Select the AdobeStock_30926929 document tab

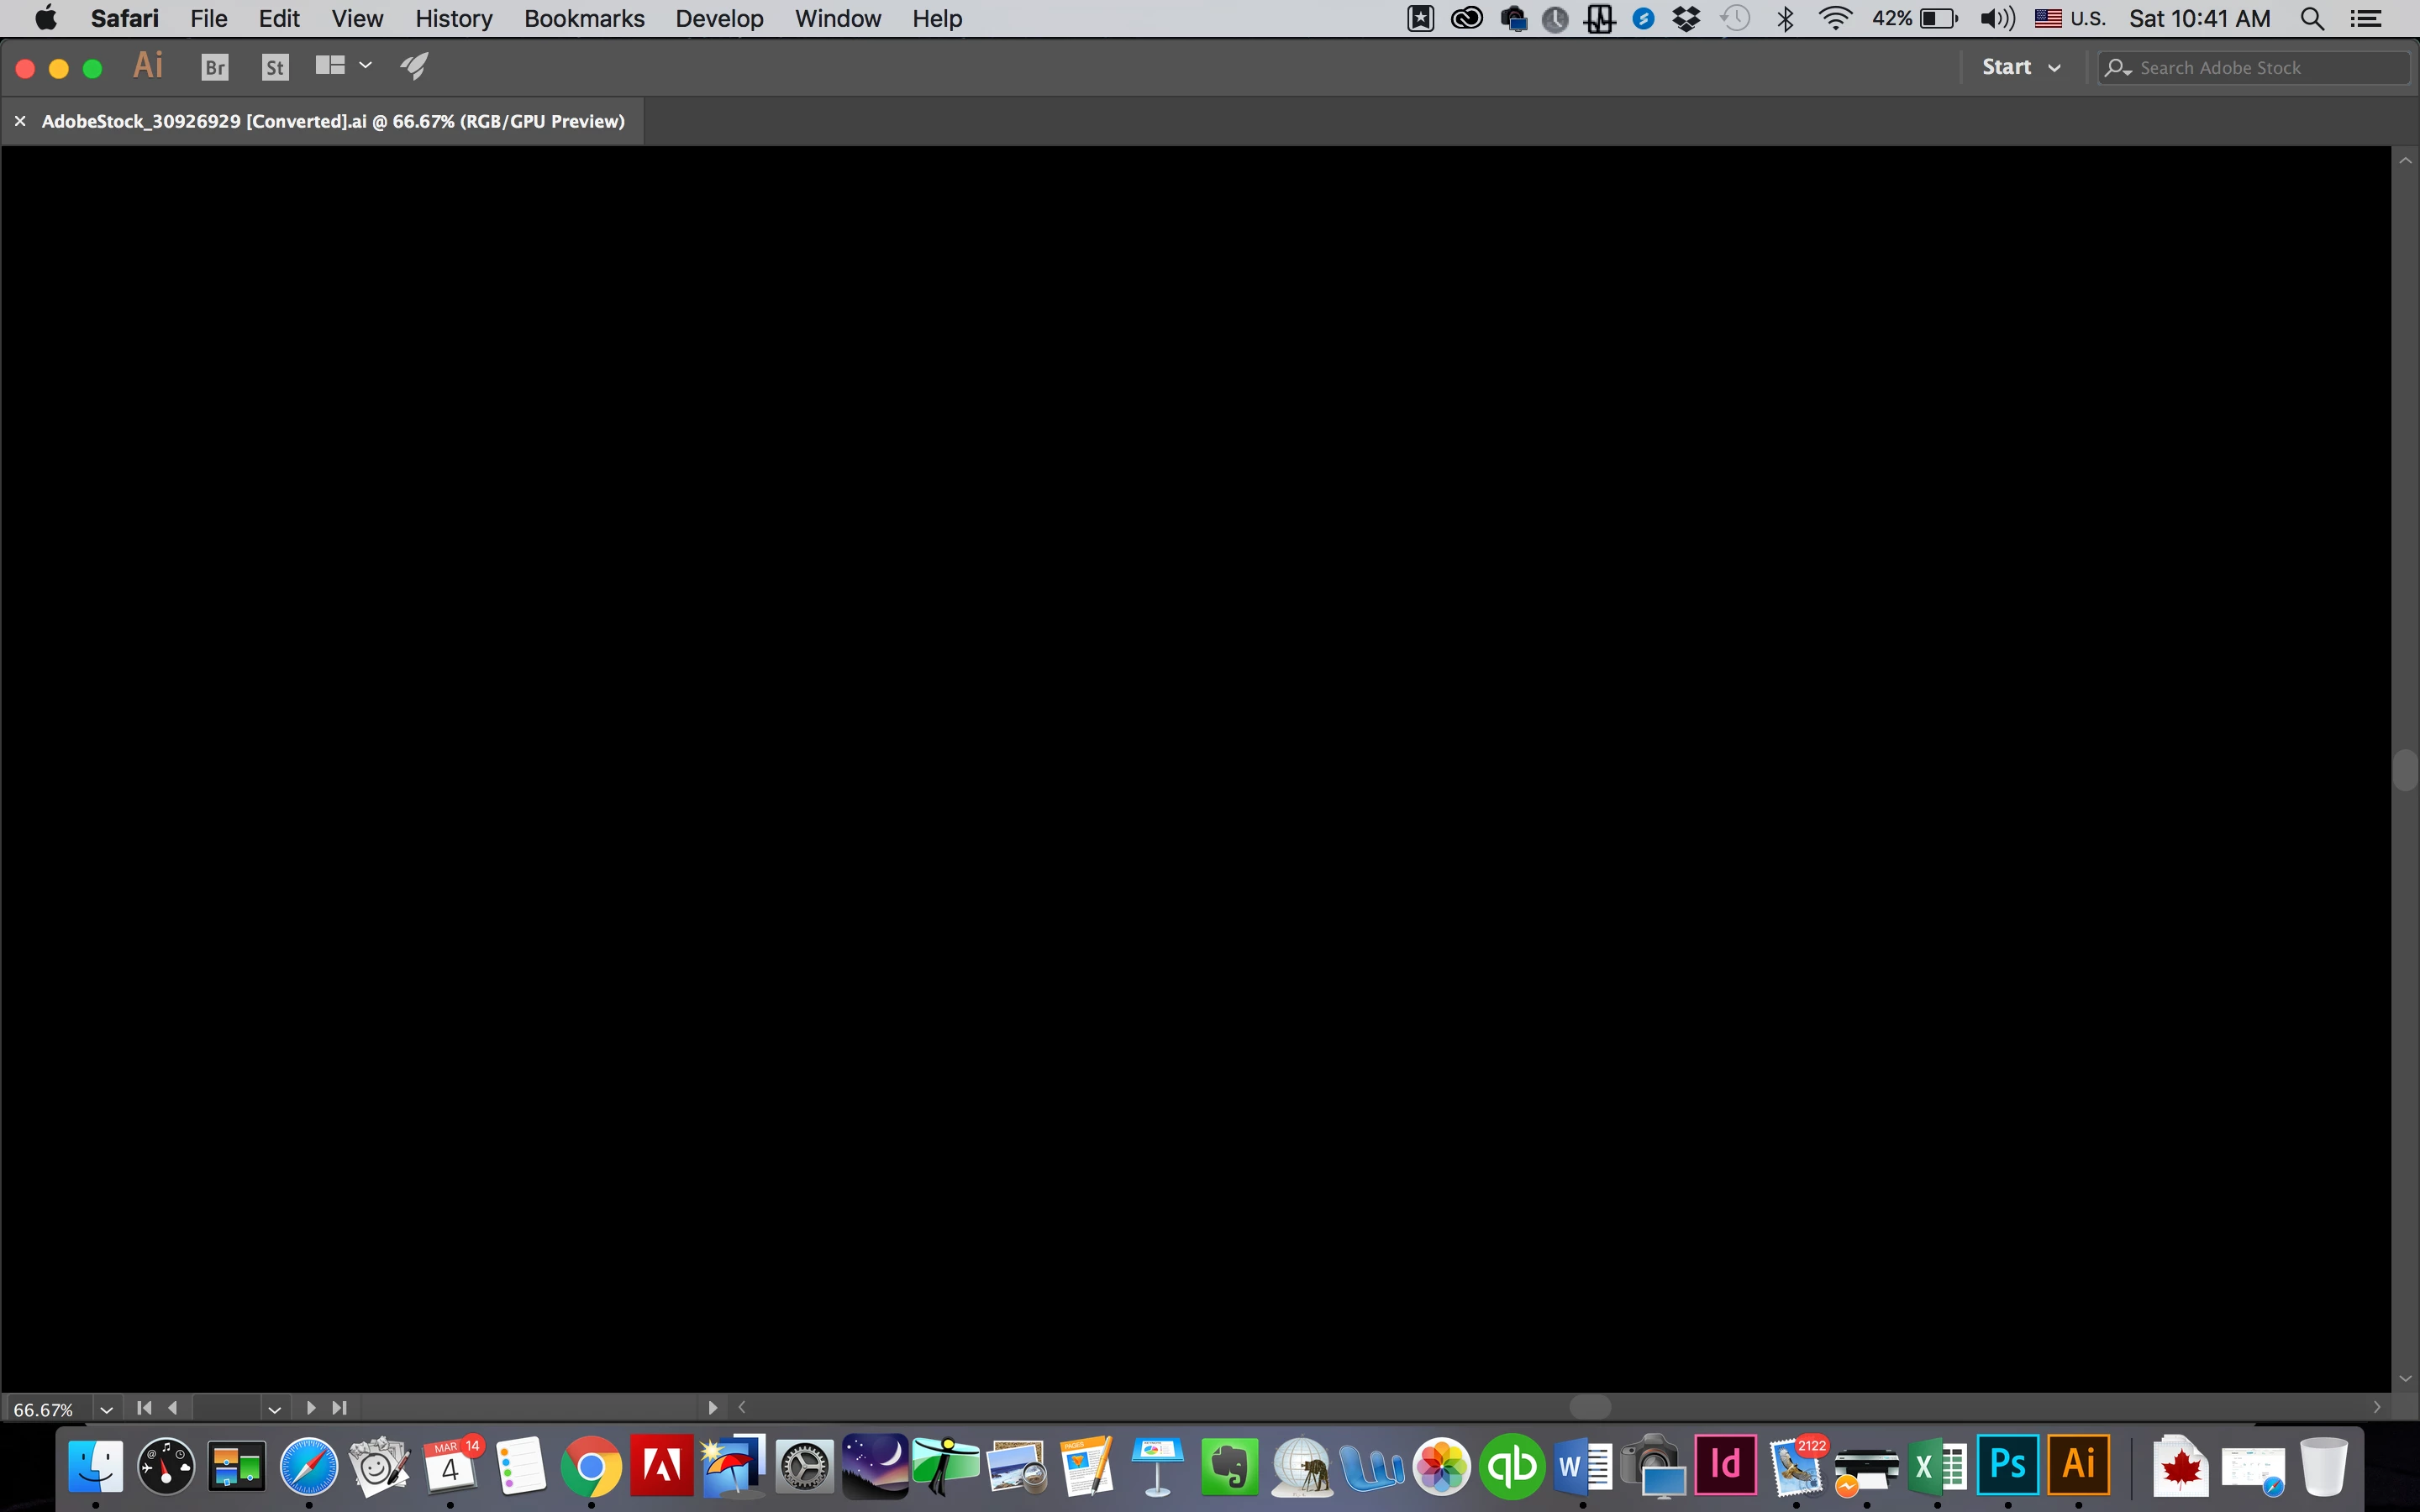(333, 121)
